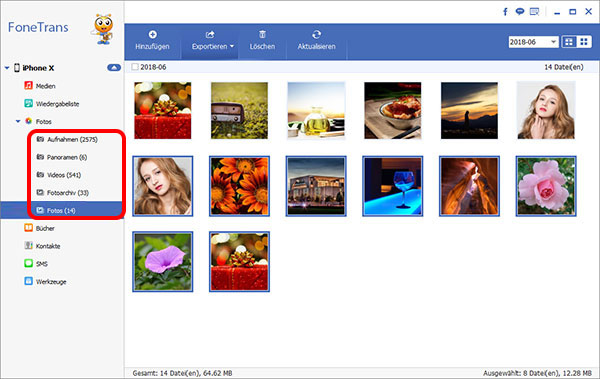Viewport: 600px width, 379px height.
Task: Open the Facebook share icon
Action: (505, 12)
